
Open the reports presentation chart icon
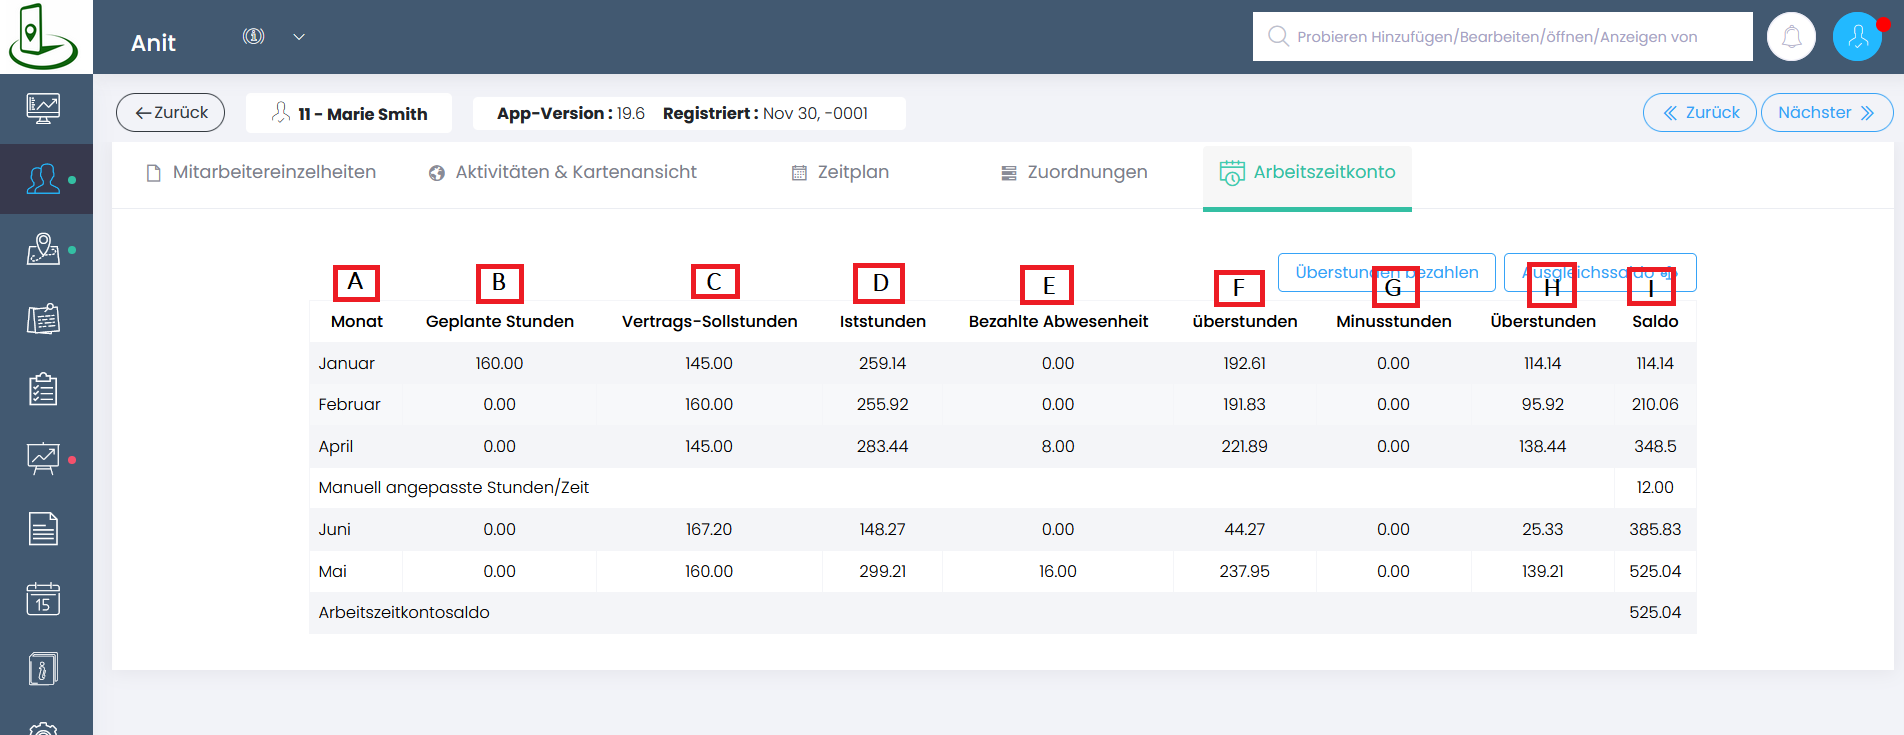click(43, 459)
